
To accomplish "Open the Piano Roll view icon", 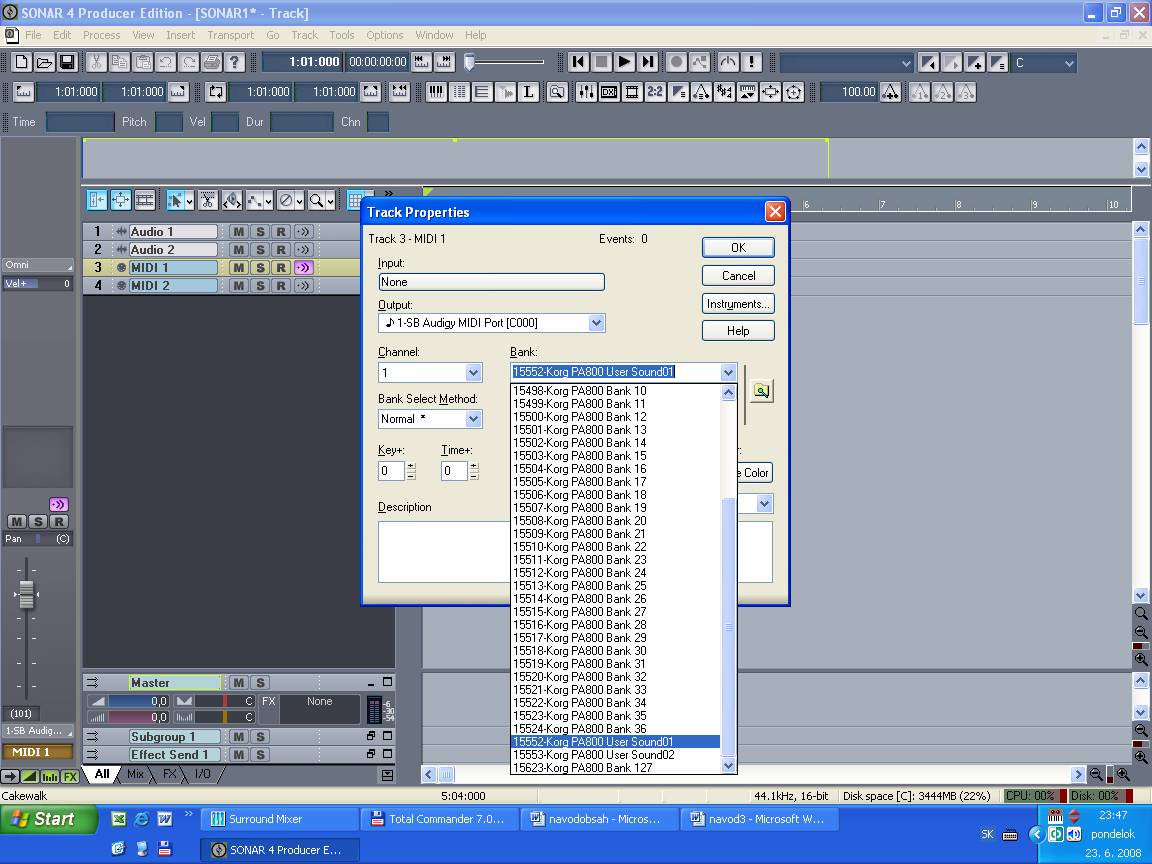I will [x=436, y=92].
